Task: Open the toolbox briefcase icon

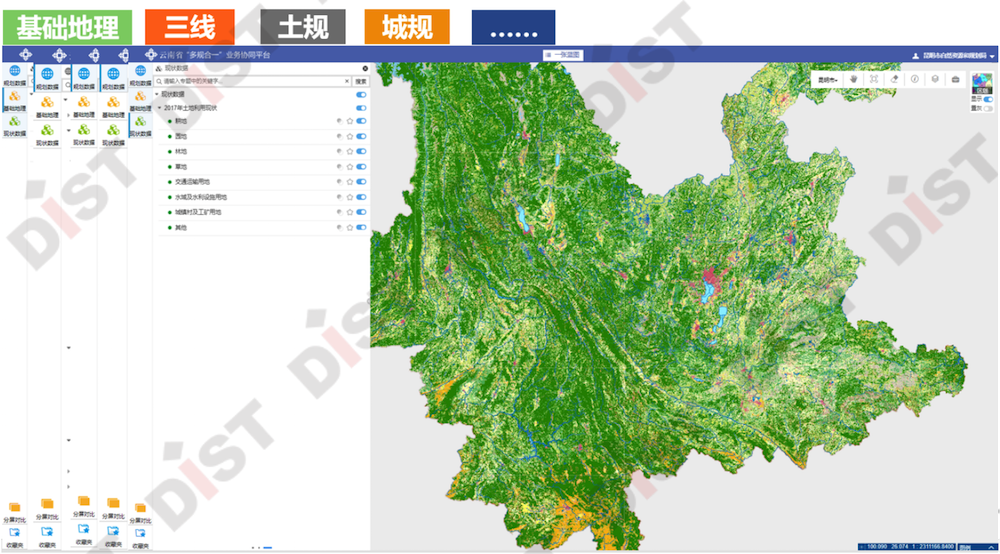Action: pyautogui.click(x=955, y=78)
